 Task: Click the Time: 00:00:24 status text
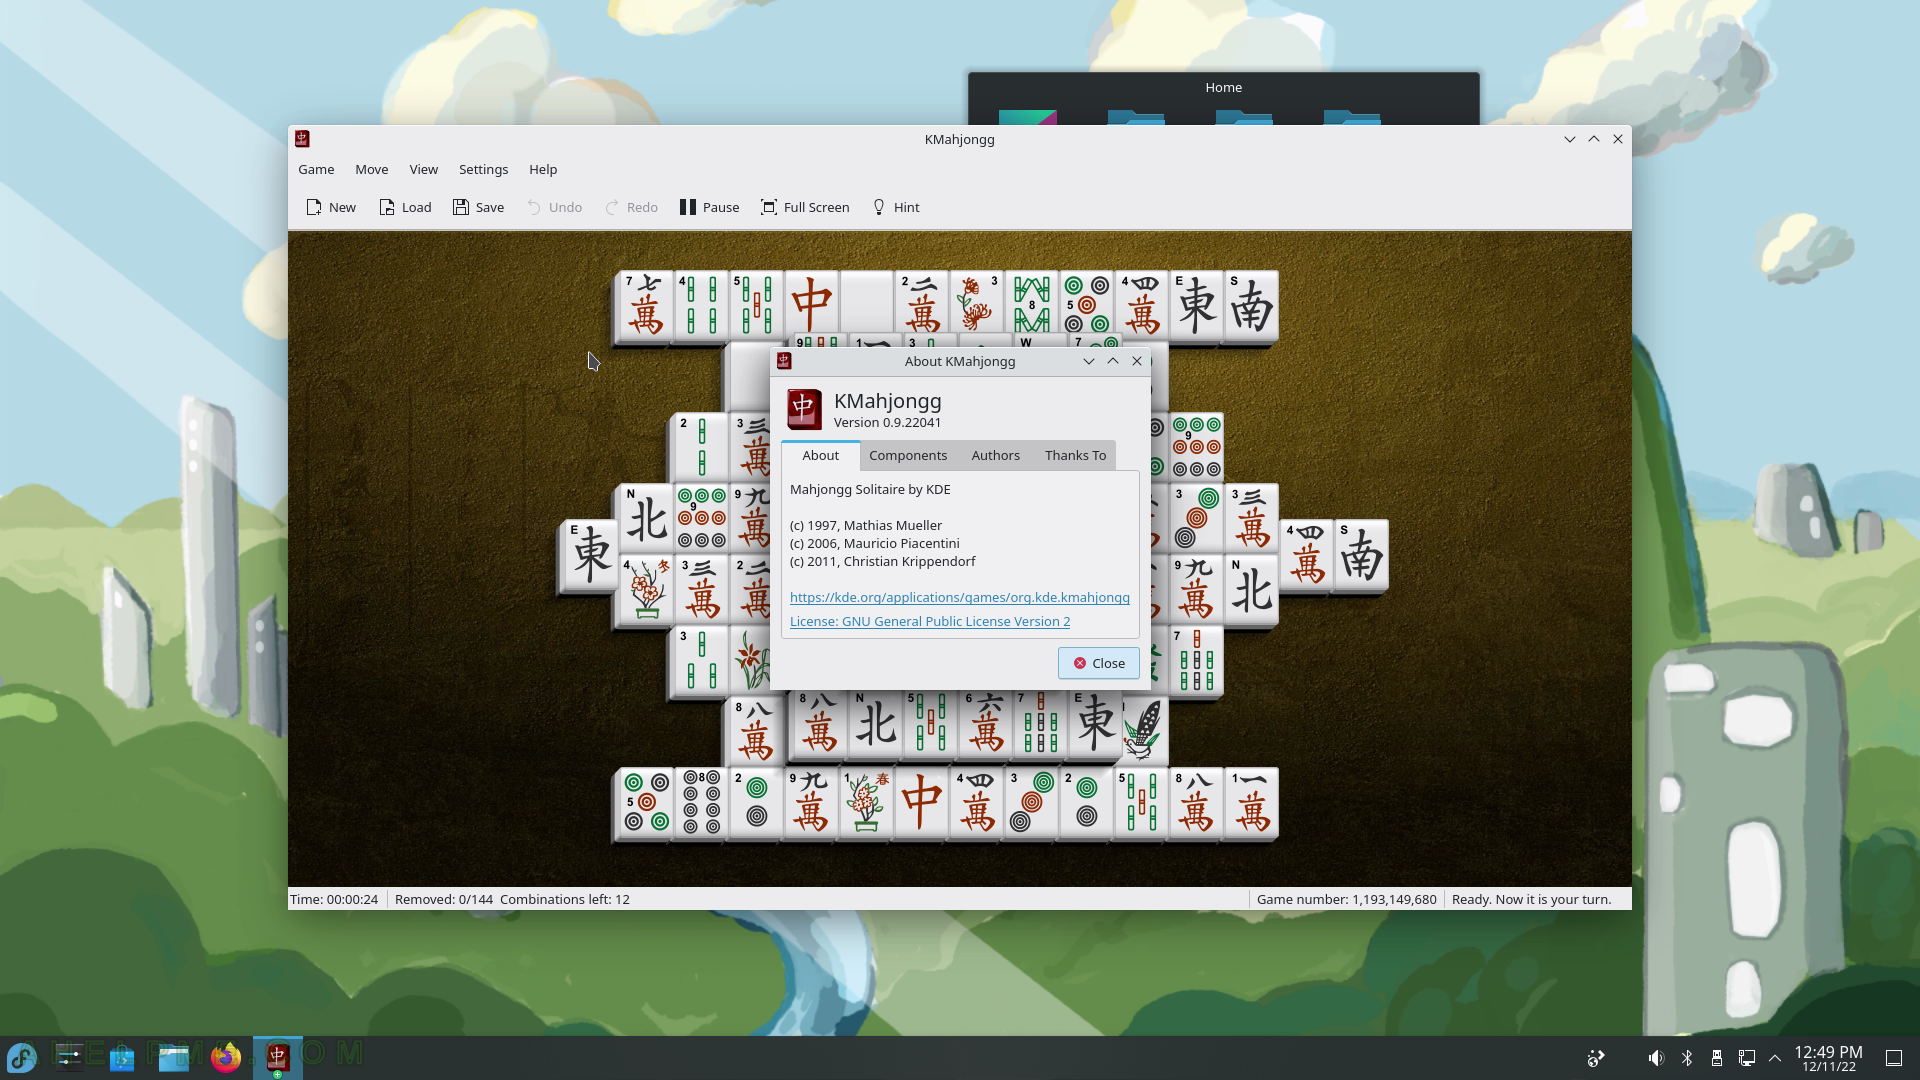[334, 899]
